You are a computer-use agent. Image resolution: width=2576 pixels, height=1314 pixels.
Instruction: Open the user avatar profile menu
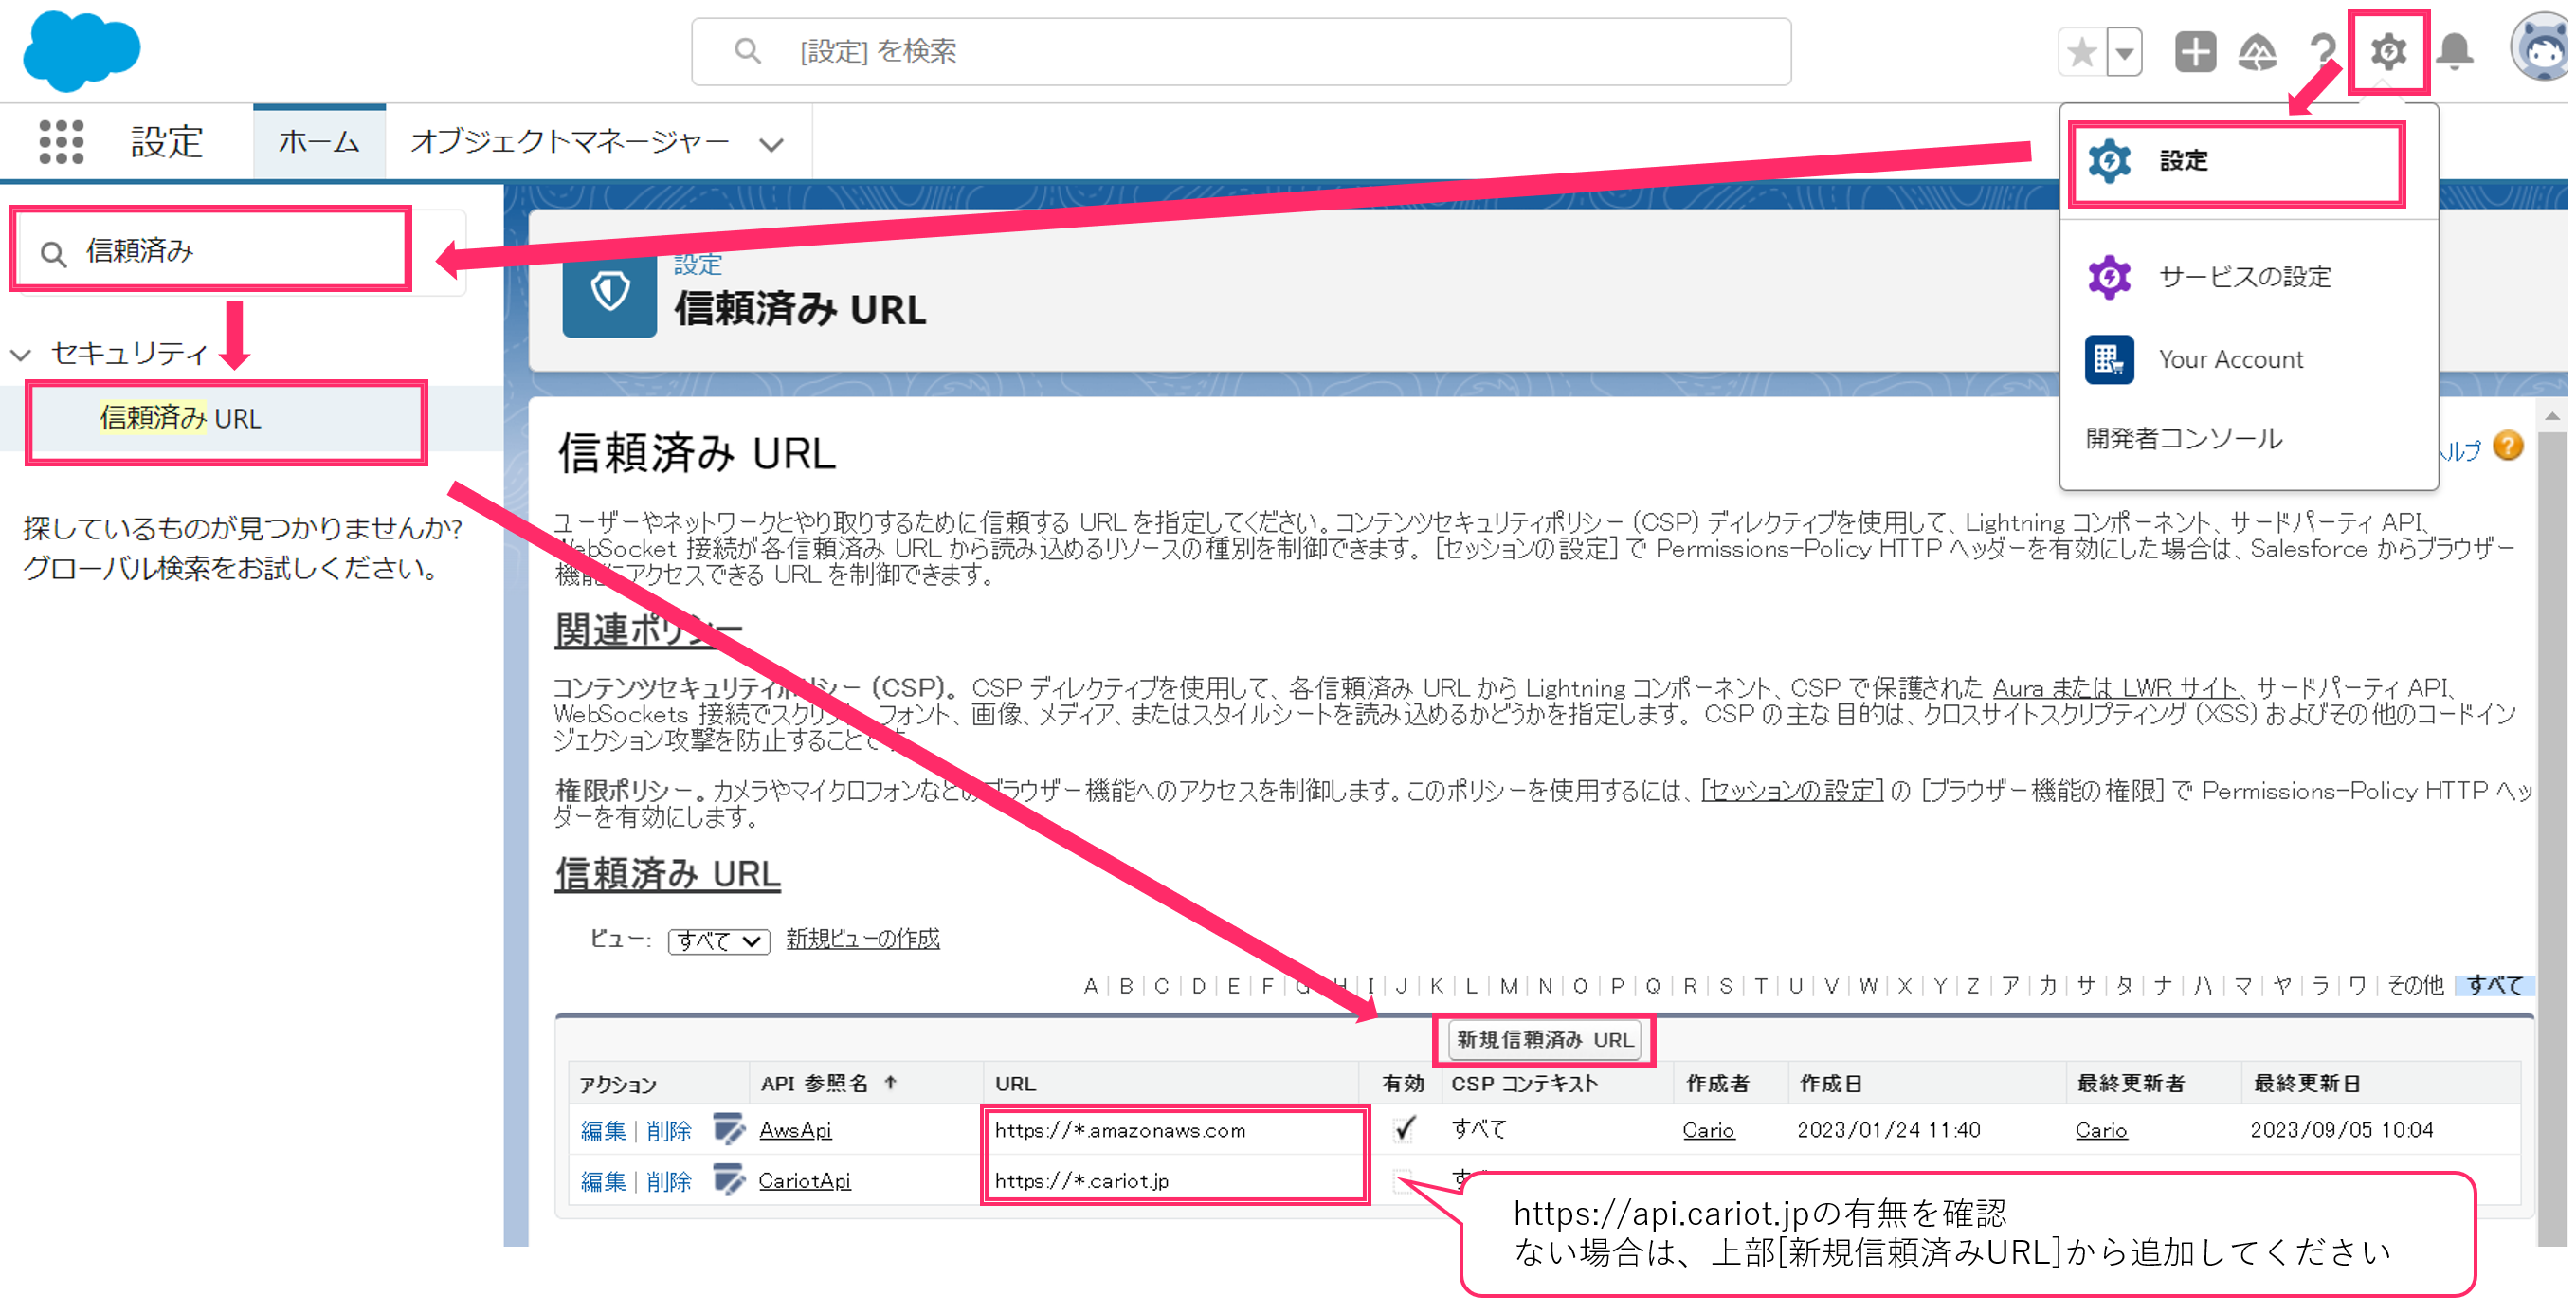pos(2541,47)
